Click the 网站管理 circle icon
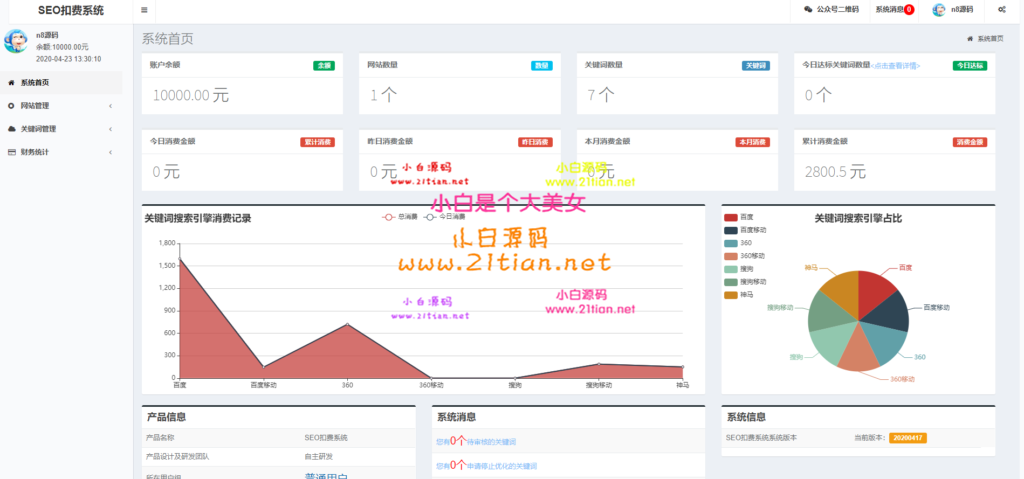The width and height of the screenshot is (1024, 479). pyautogui.click(x=11, y=106)
